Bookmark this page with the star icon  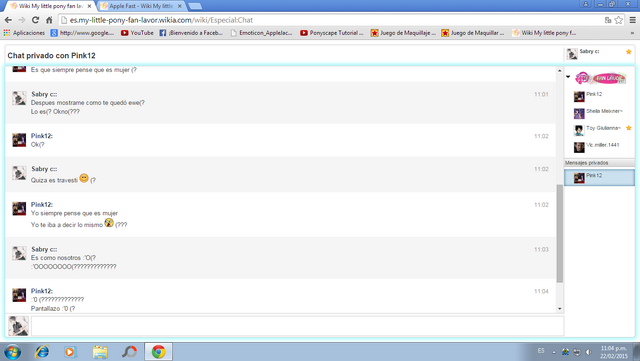[x=619, y=20]
